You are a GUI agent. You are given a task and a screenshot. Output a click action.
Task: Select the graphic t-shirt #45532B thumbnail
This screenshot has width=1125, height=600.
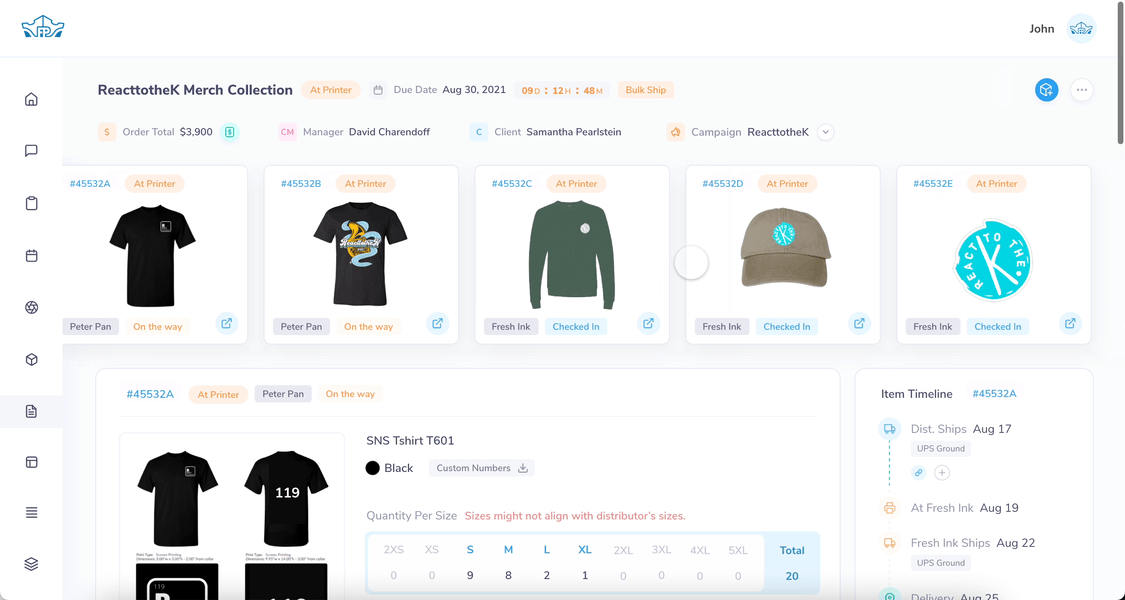tap(361, 253)
